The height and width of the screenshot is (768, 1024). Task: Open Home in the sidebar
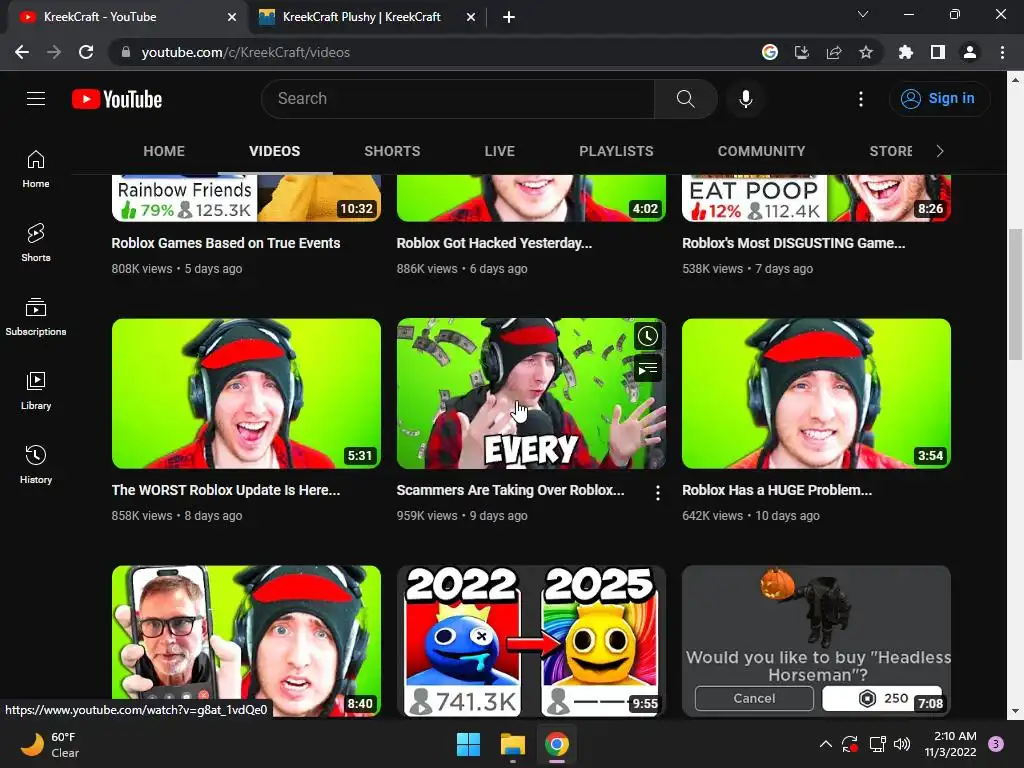(x=36, y=168)
